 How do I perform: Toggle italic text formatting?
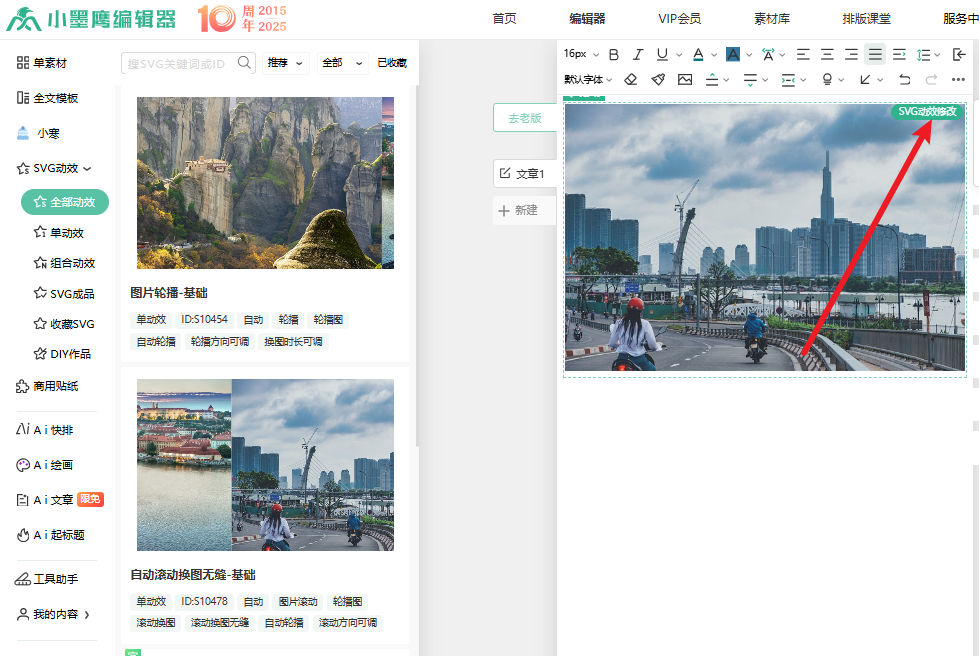click(x=638, y=54)
